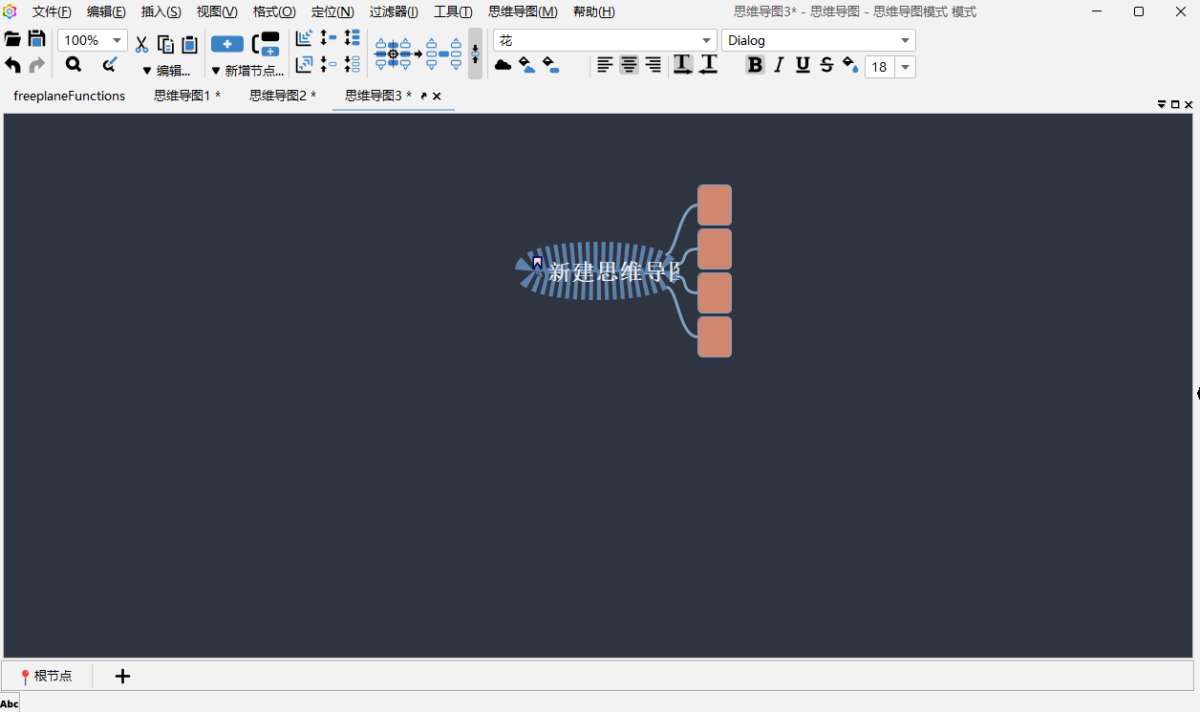Add a new child node with blue plus icon
The image size is (1200, 712).
pyautogui.click(x=227, y=44)
